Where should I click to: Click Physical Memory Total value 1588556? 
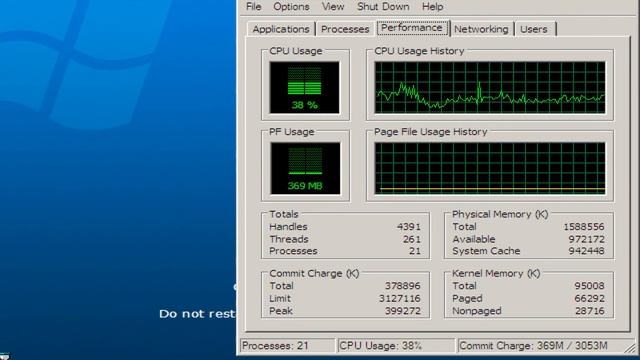pyautogui.click(x=584, y=227)
